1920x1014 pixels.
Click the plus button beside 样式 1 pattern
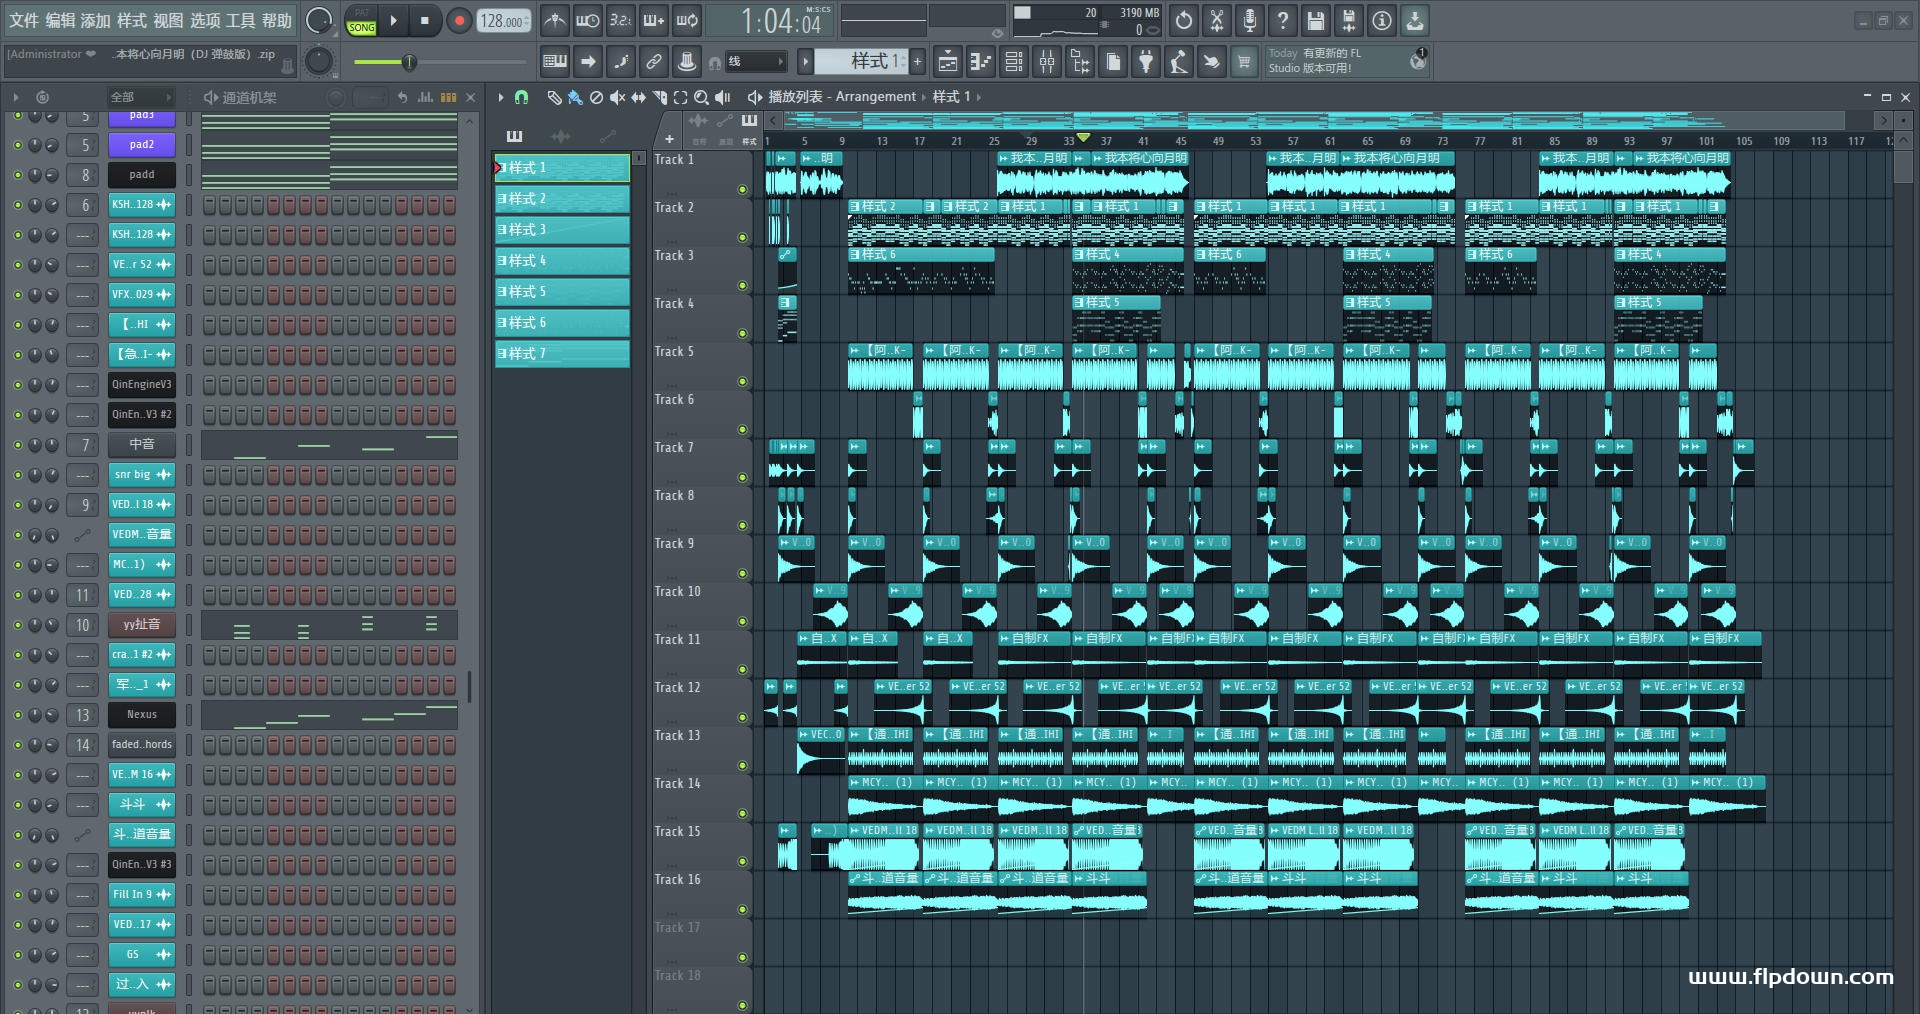917,62
